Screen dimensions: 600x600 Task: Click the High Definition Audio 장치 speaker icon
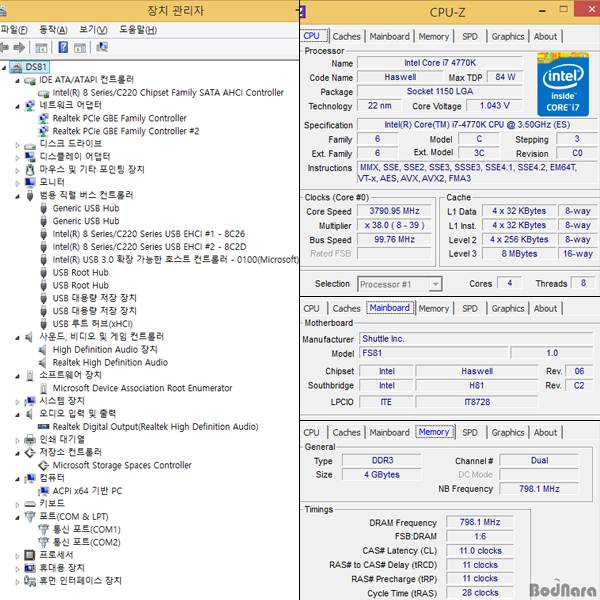pyautogui.click(x=43, y=349)
